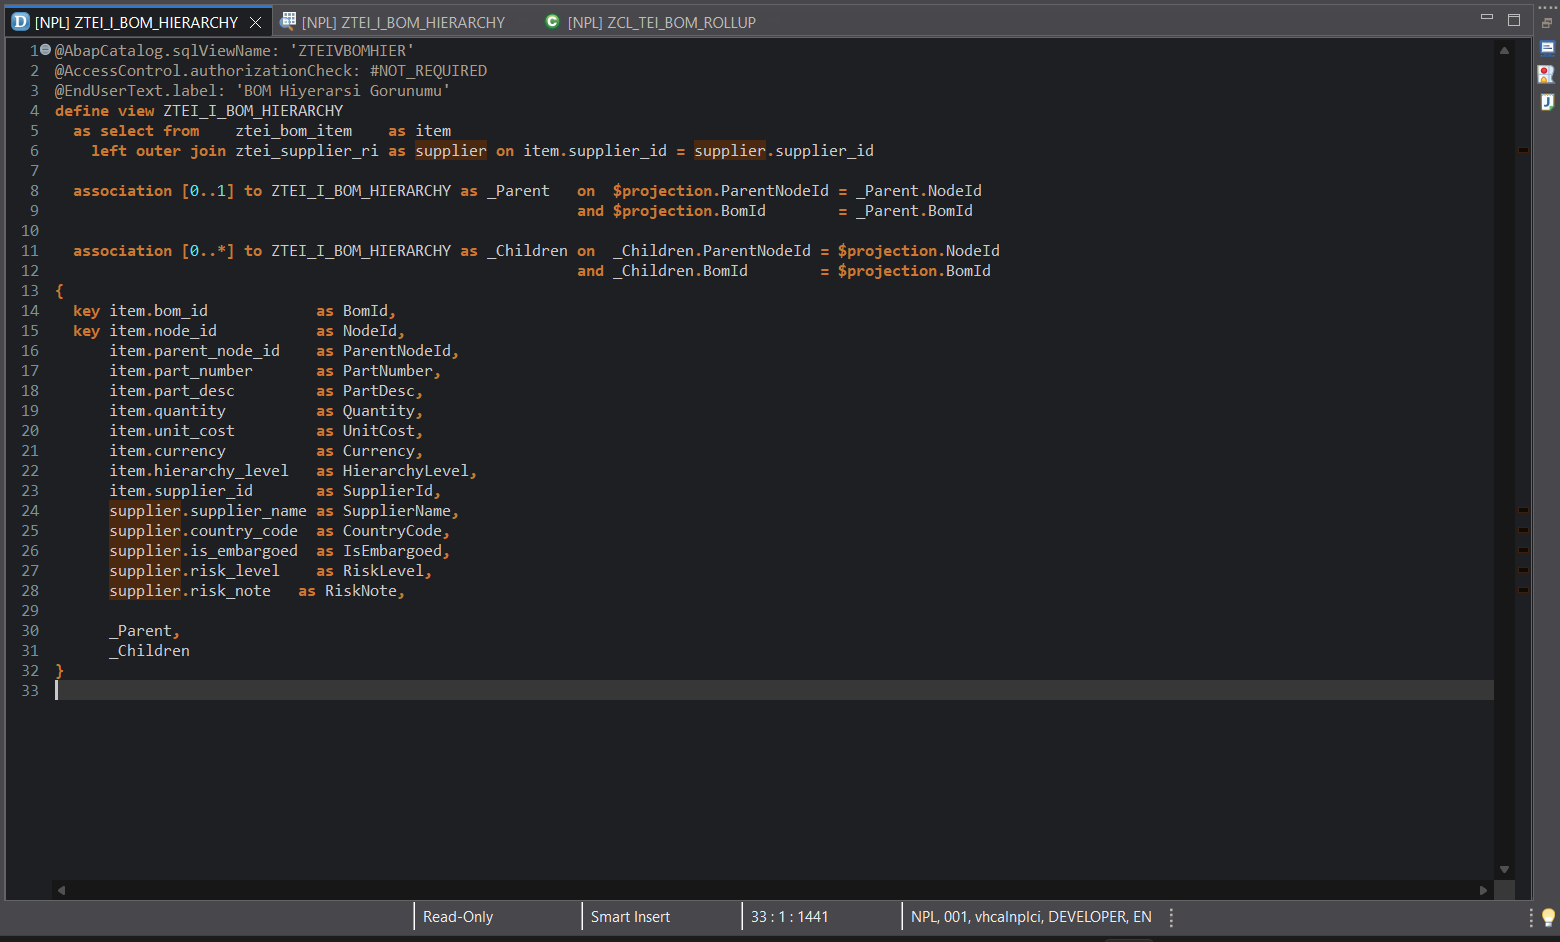Image resolution: width=1560 pixels, height=942 pixels.
Task: Click table name ztei_bom_item on line 5
Action: click(293, 131)
